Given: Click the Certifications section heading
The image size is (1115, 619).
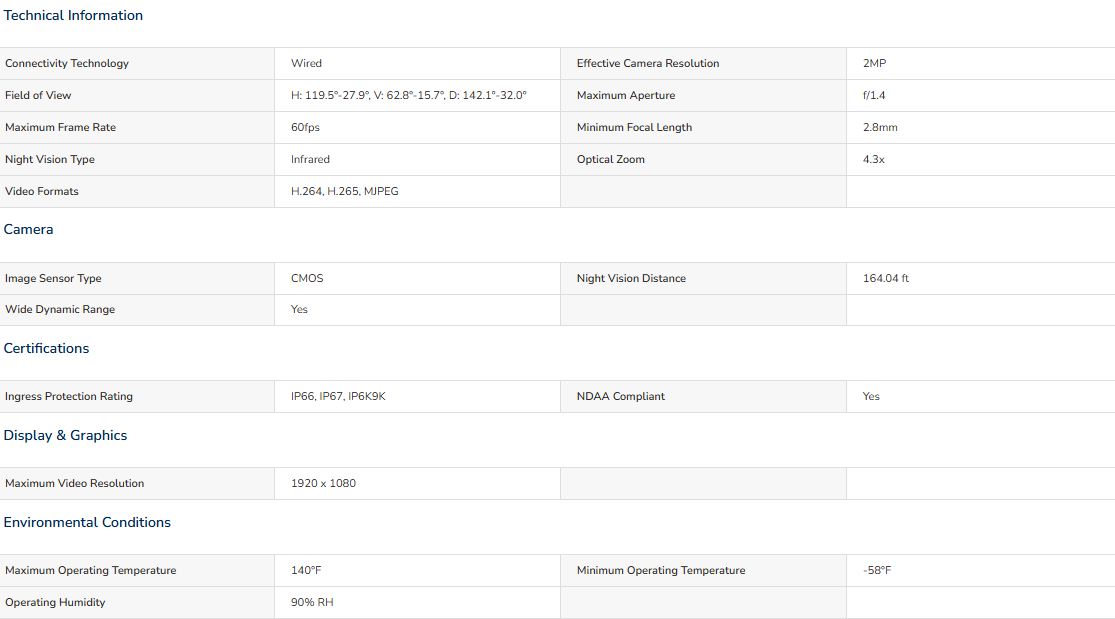Looking at the screenshot, I should pos(46,349).
